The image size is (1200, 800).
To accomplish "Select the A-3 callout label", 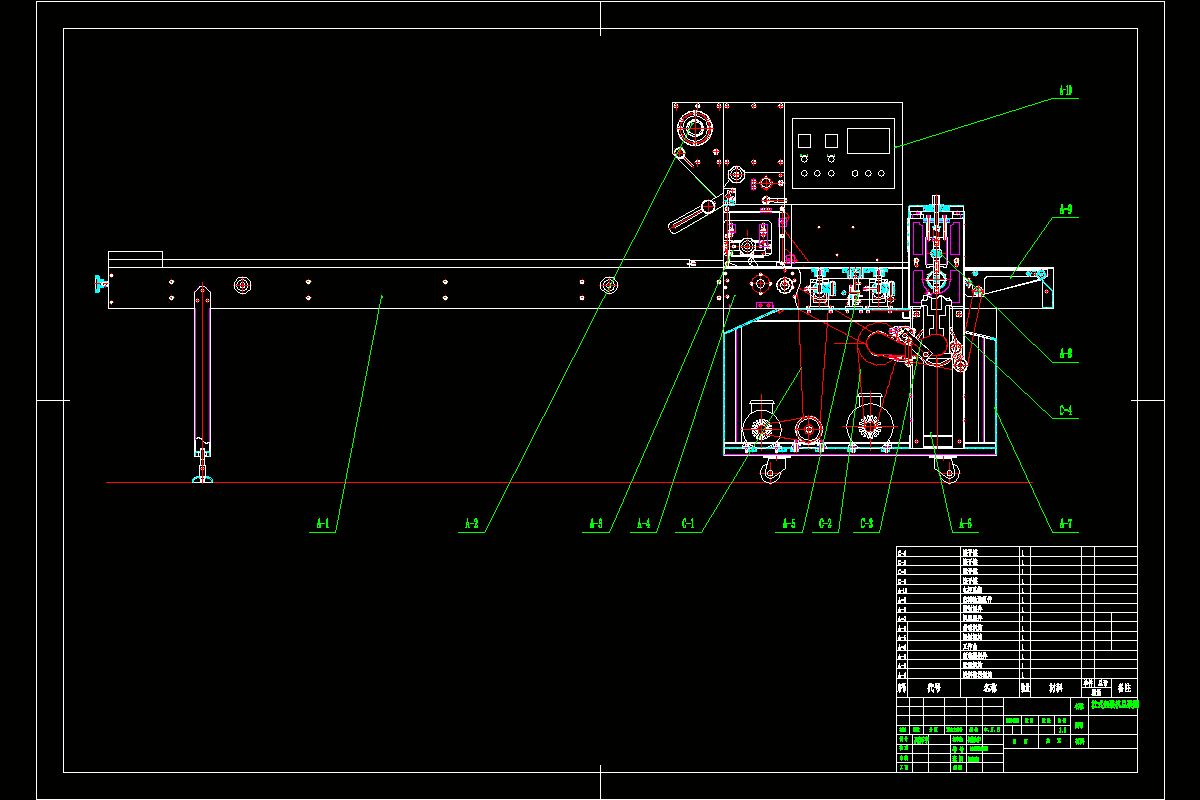I will click(x=595, y=523).
